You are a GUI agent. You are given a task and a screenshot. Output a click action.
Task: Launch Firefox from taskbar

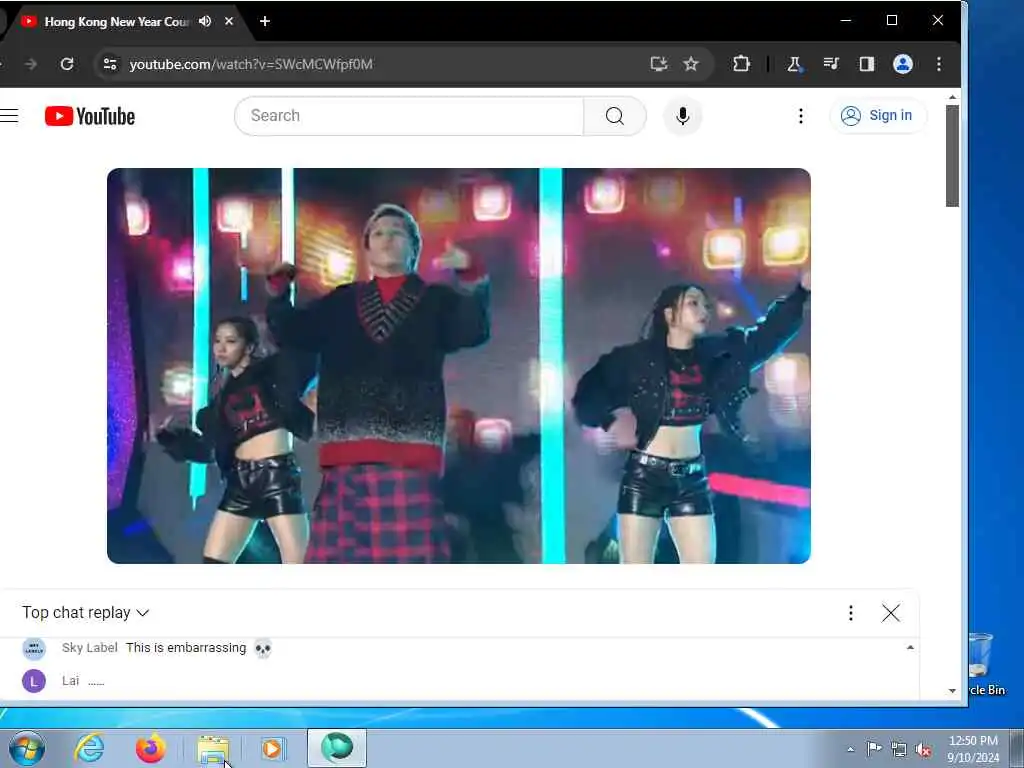pos(150,748)
